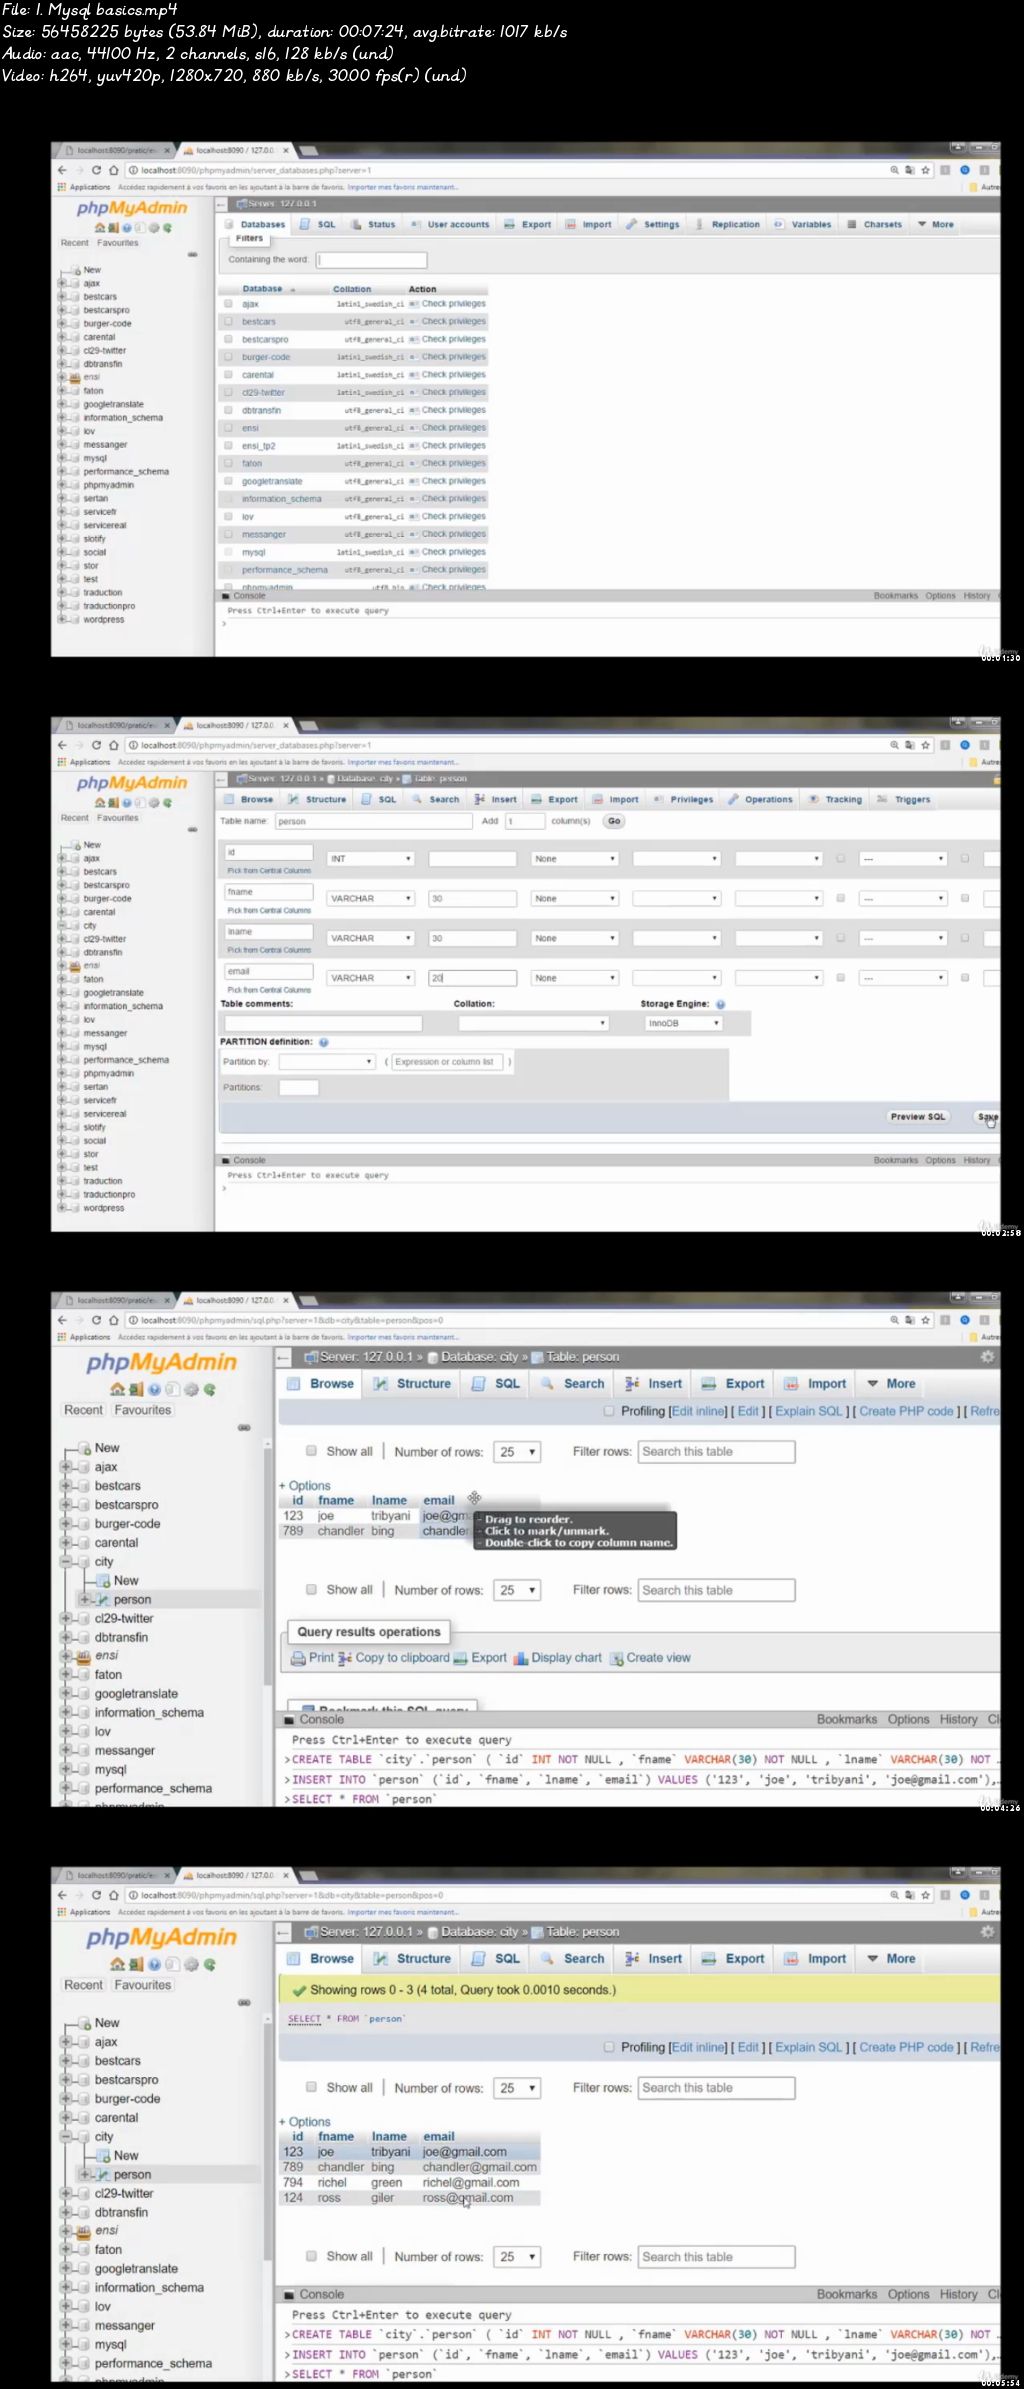Open the InnoDB storage engine dropdown

[x=683, y=1023]
